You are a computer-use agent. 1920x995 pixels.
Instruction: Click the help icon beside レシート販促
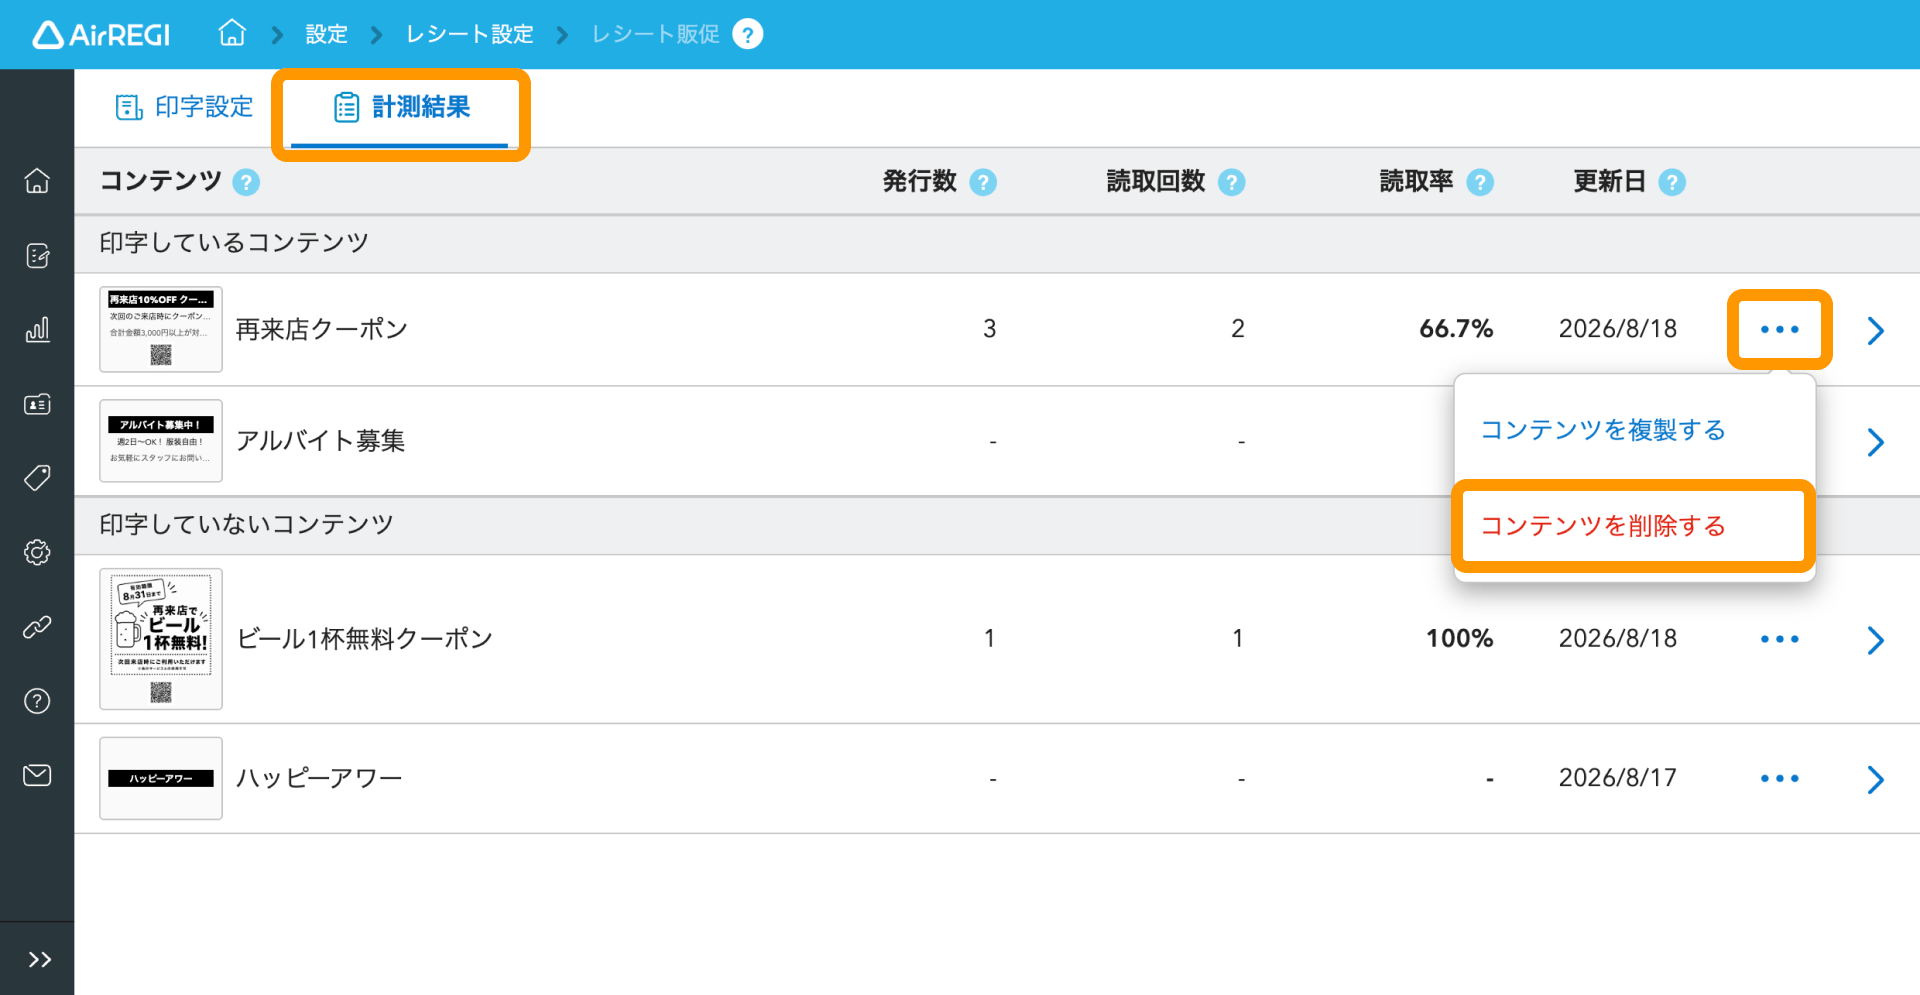[747, 34]
